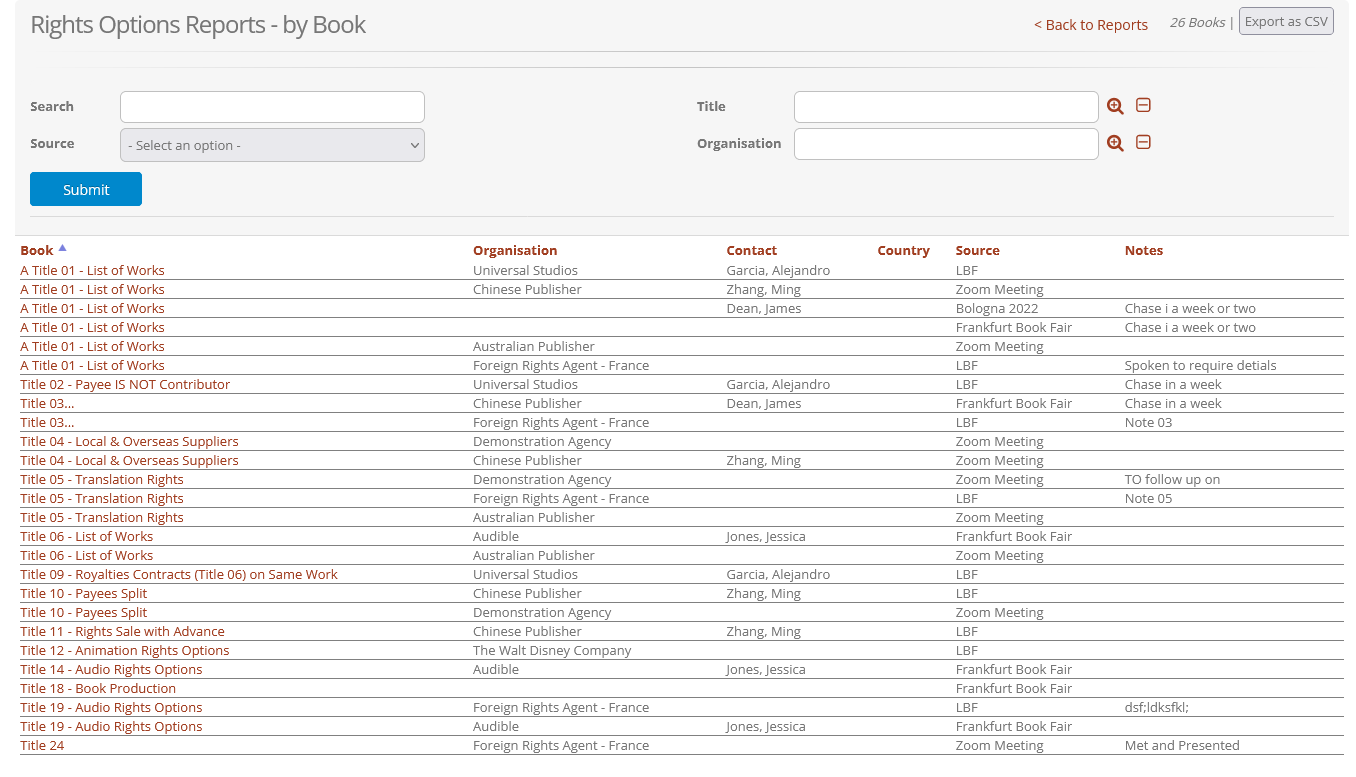Open the Source dropdown
The width and height of the screenshot is (1356, 777).
coord(272,145)
